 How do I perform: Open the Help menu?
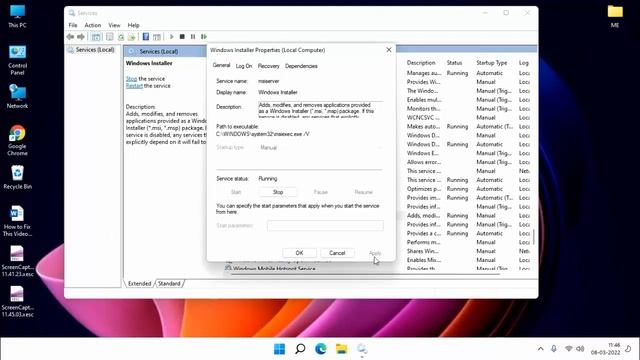tap(133, 25)
